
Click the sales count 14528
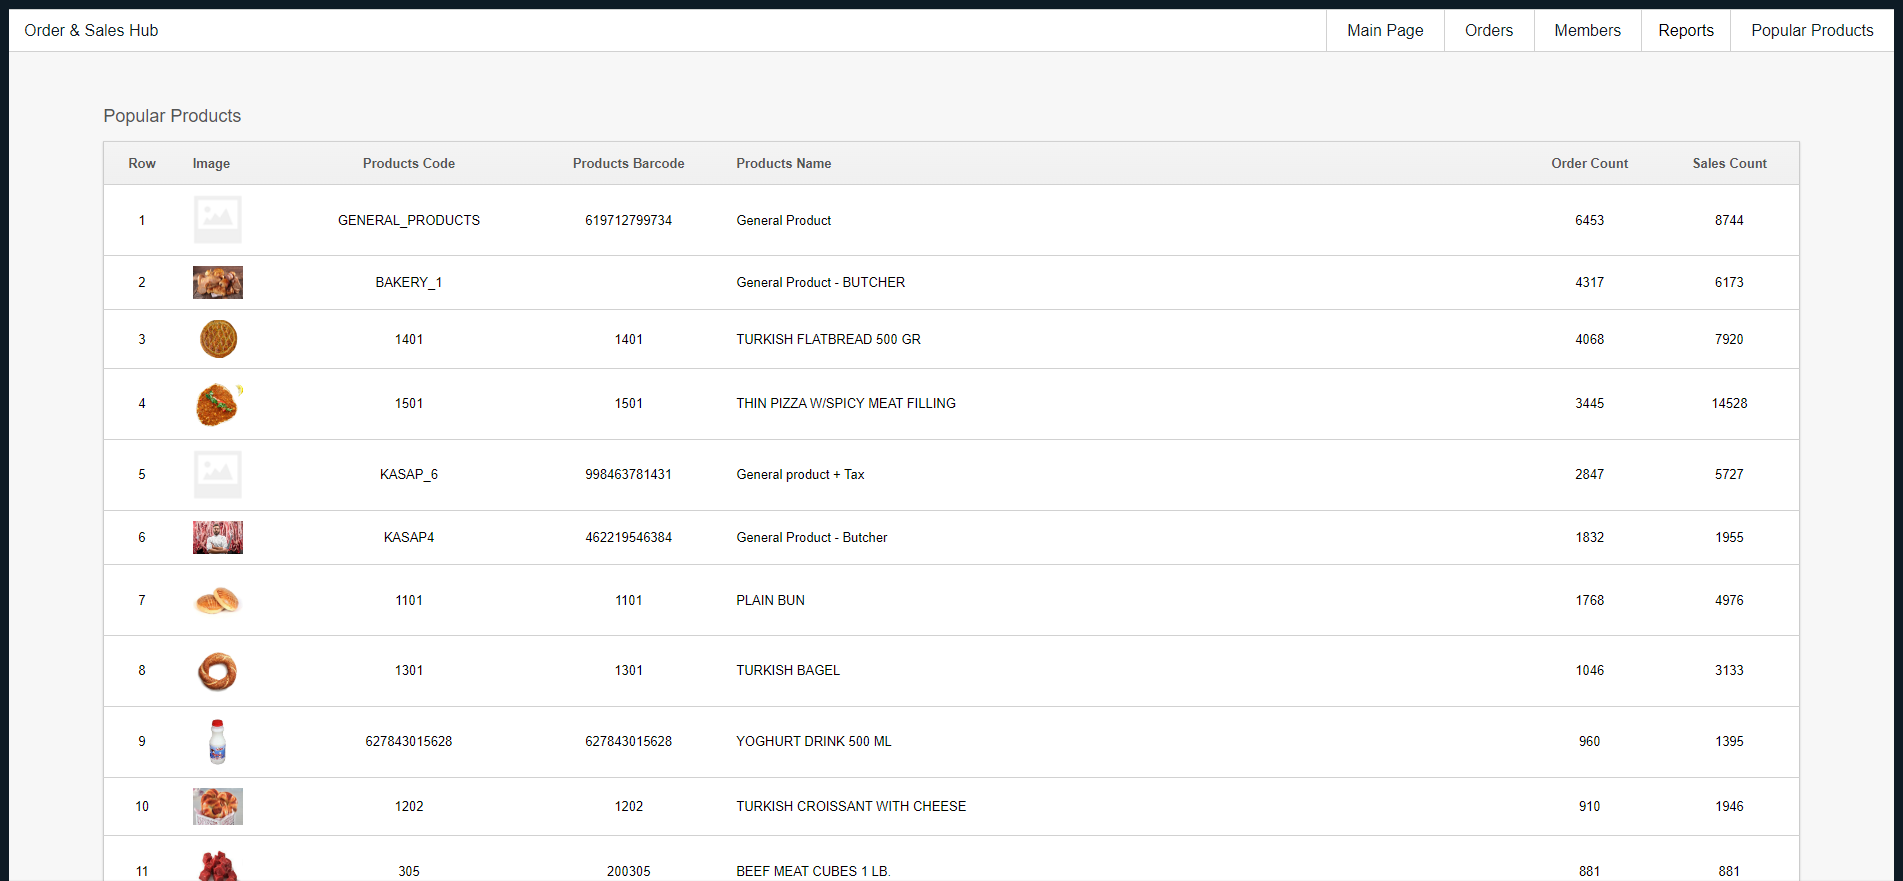click(x=1730, y=403)
